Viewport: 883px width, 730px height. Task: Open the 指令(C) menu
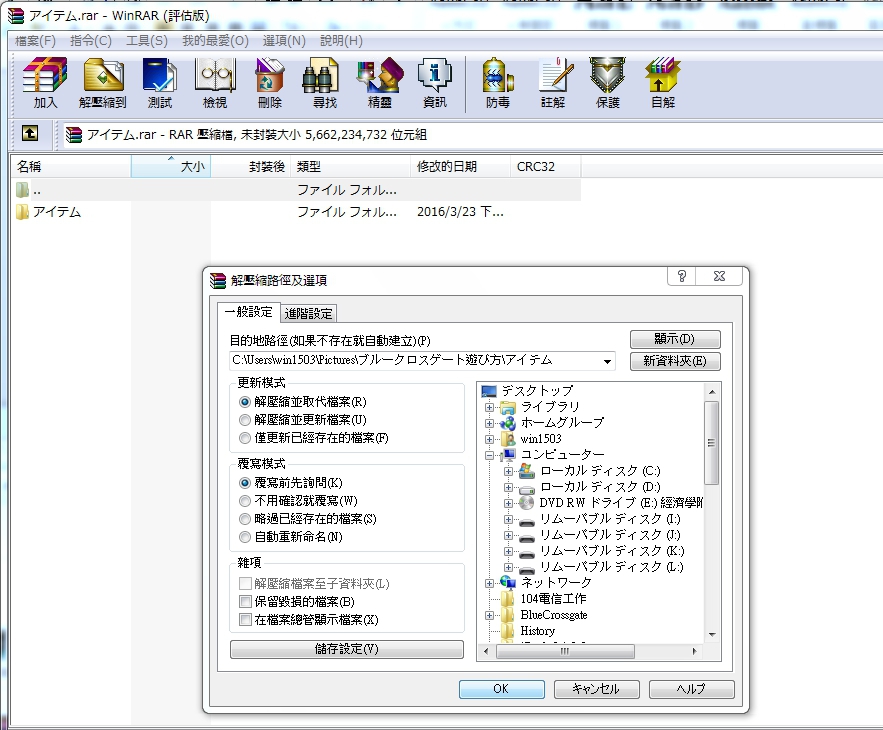[91, 41]
